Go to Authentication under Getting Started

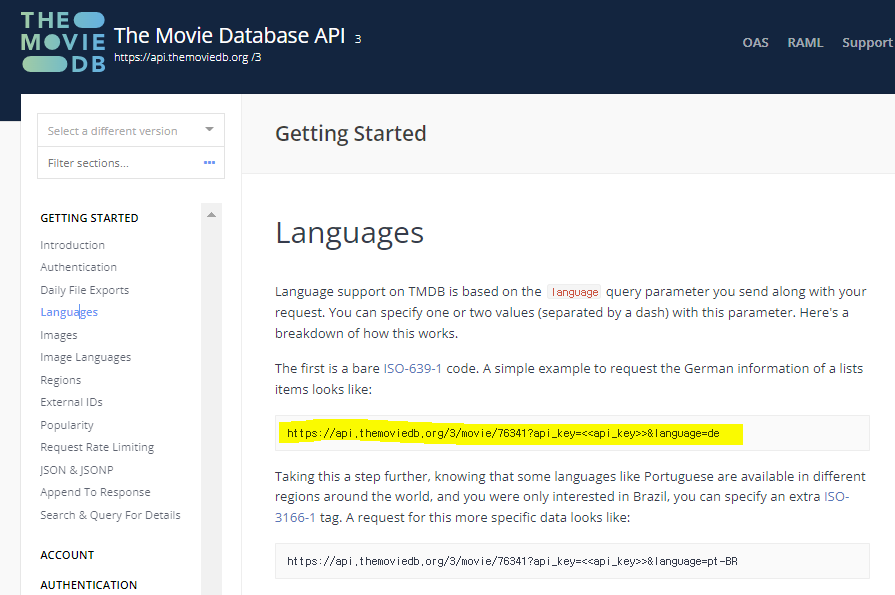tap(78, 267)
